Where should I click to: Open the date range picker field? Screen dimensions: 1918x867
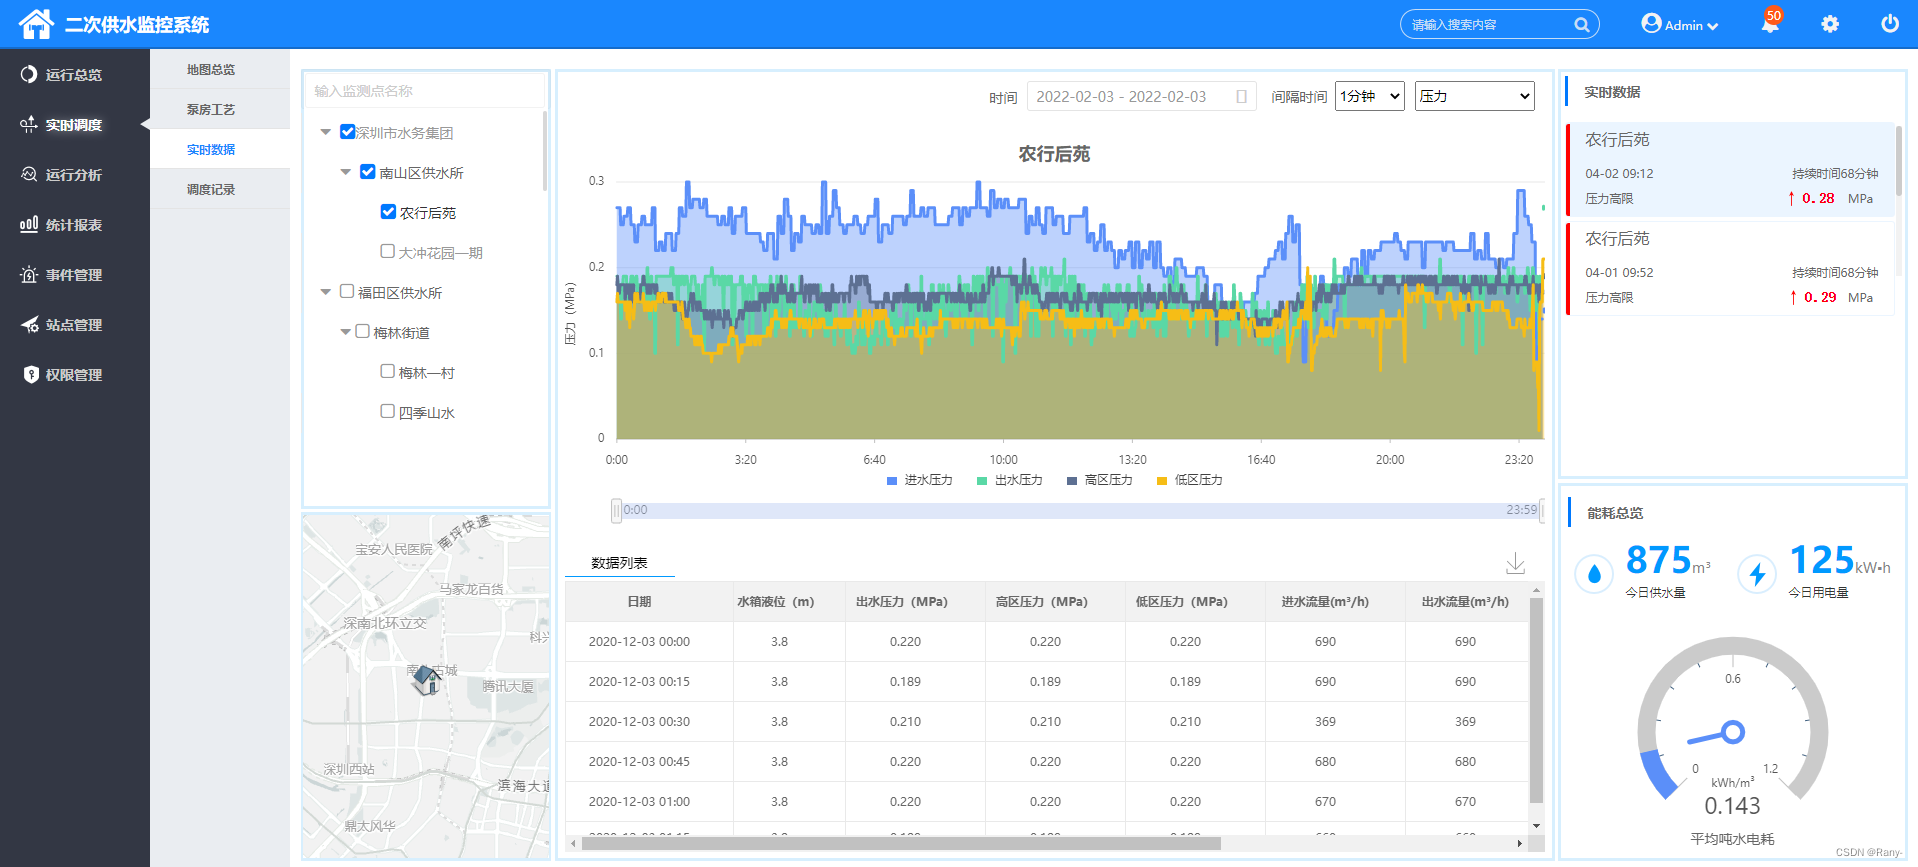pyautogui.click(x=1141, y=97)
